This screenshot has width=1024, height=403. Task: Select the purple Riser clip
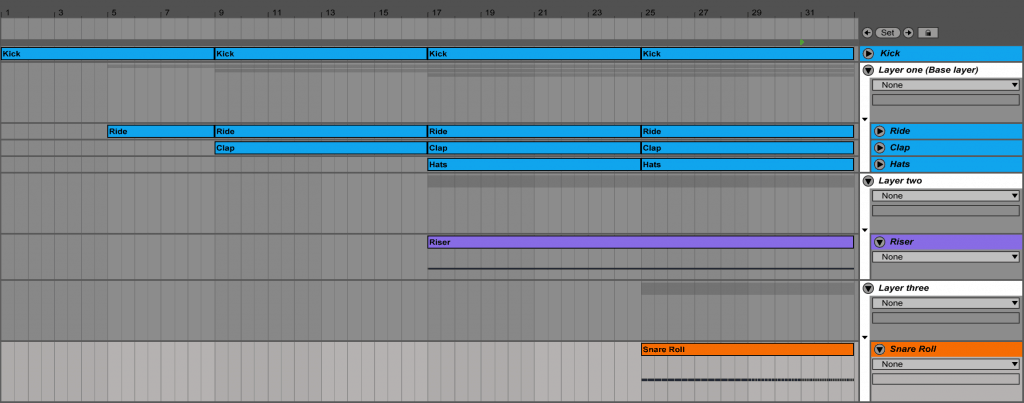(641, 242)
